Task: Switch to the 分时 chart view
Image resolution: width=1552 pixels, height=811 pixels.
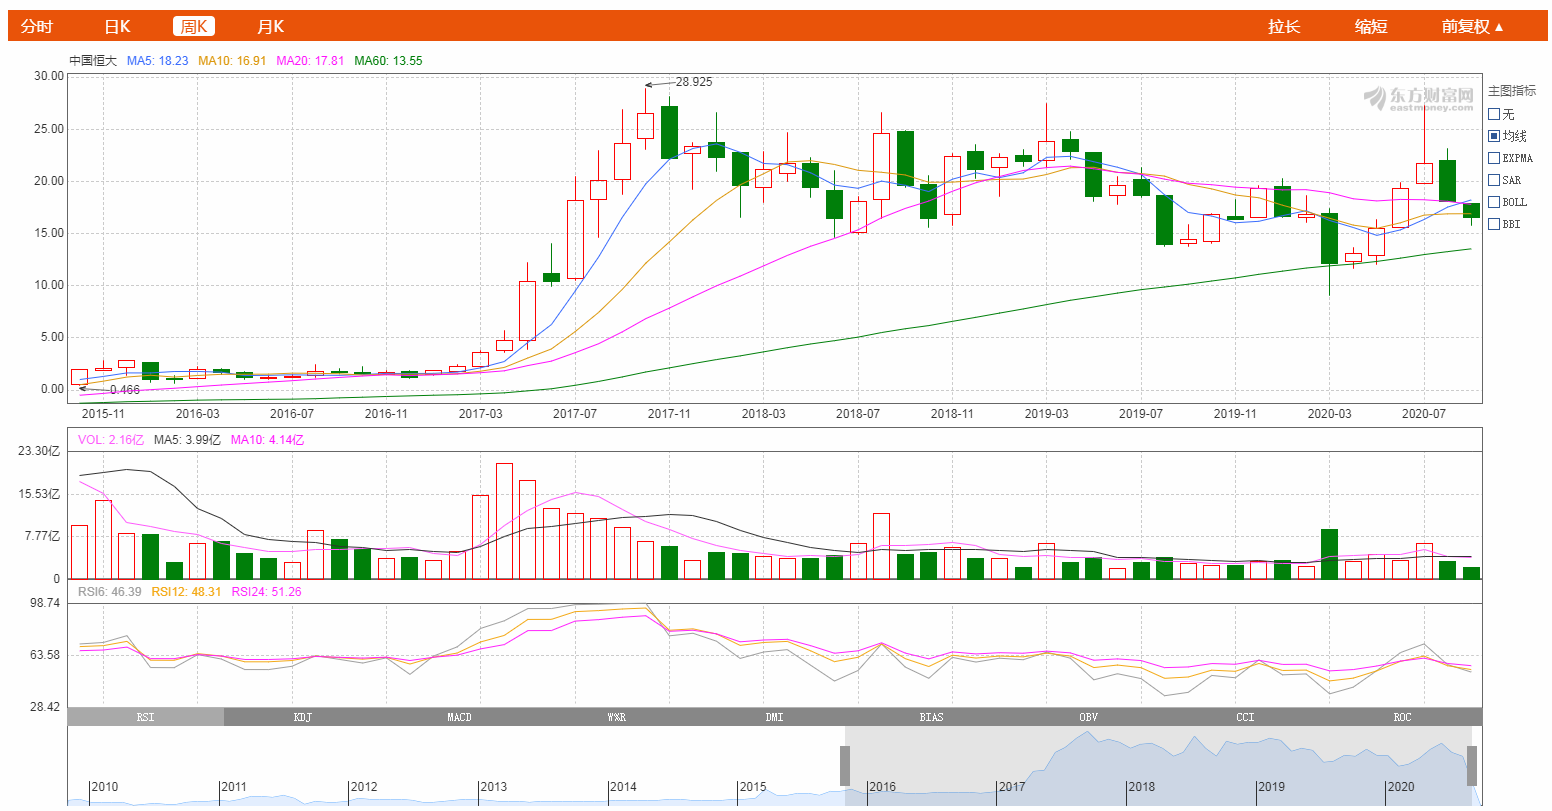Action: (37, 27)
